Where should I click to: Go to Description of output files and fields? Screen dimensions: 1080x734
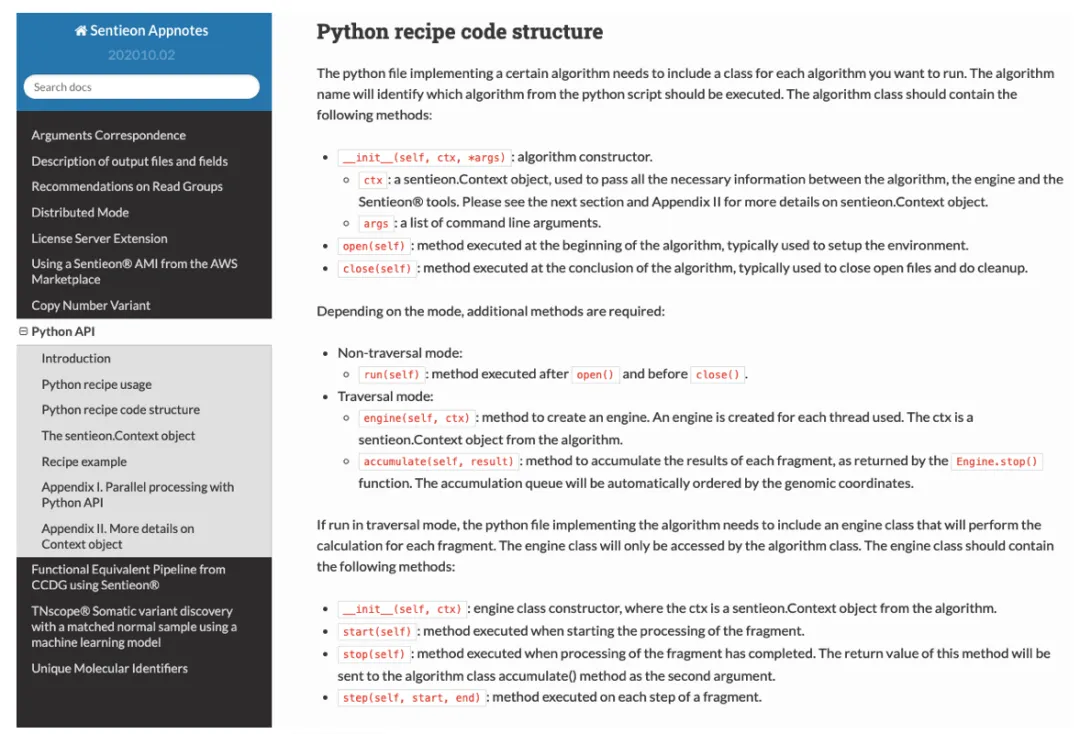(x=129, y=161)
